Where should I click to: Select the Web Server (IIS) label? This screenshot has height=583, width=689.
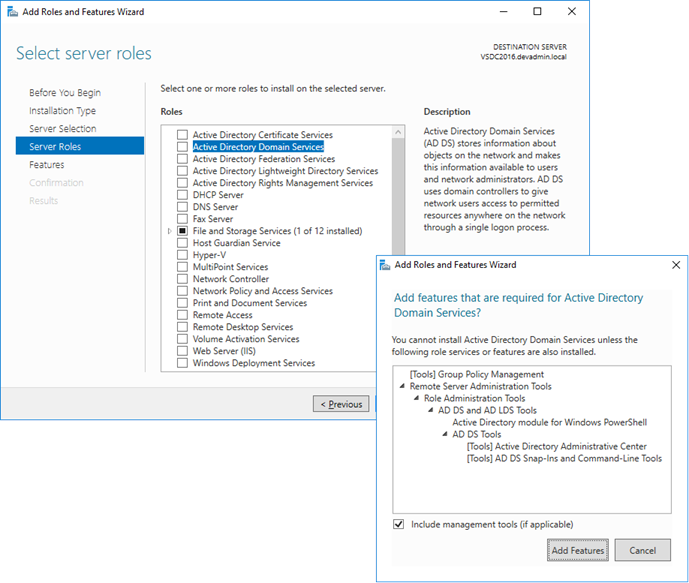click(224, 351)
